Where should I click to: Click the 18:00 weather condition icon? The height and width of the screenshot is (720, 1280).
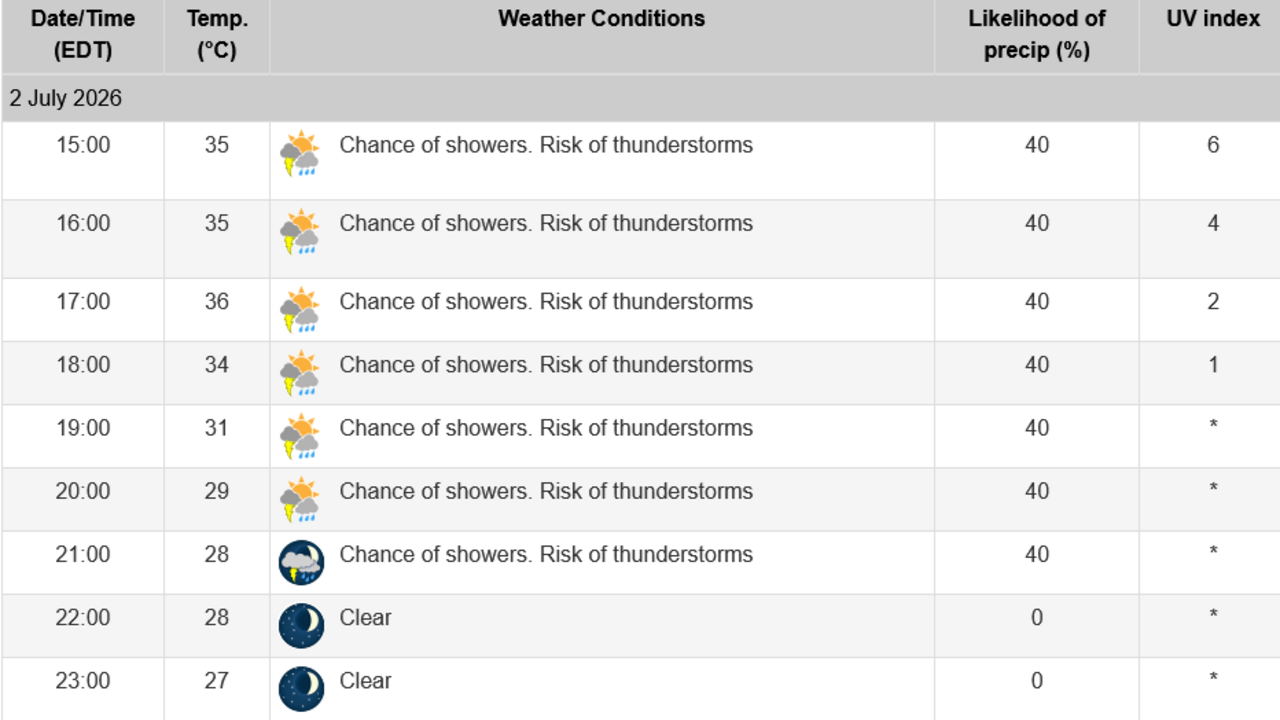coord(300,373)
